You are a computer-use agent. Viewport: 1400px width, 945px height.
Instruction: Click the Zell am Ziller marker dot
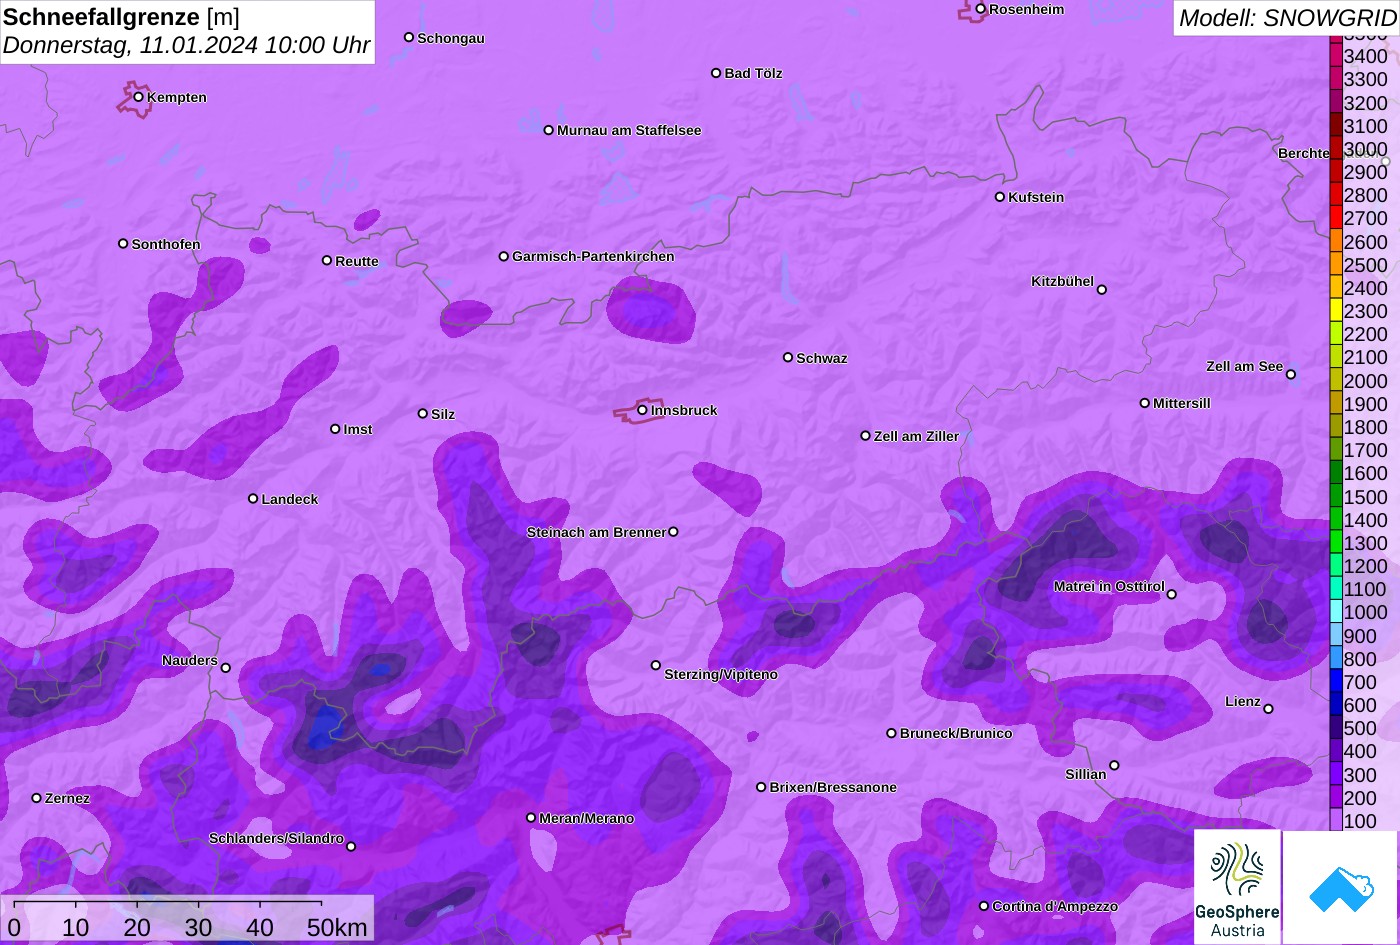tap(866, 436)
